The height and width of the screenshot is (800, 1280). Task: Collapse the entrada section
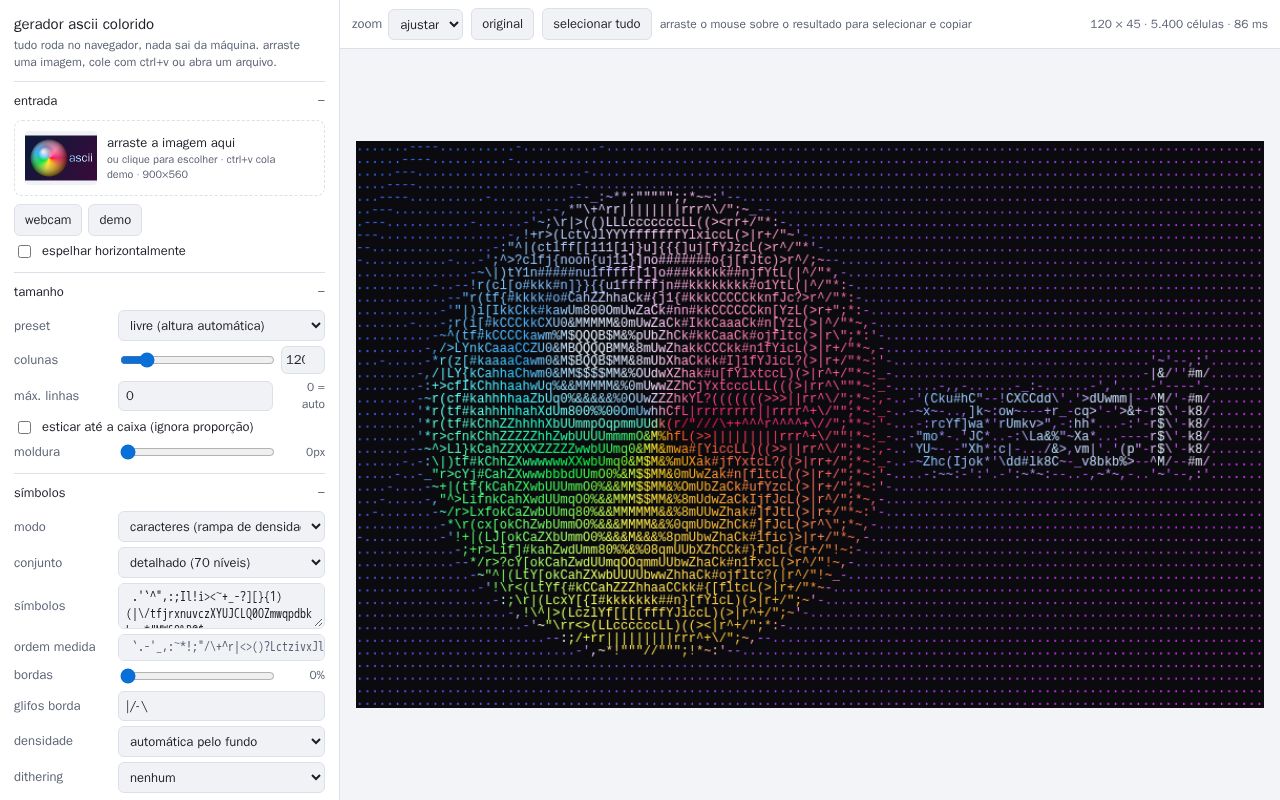click(x=169, y=101)
